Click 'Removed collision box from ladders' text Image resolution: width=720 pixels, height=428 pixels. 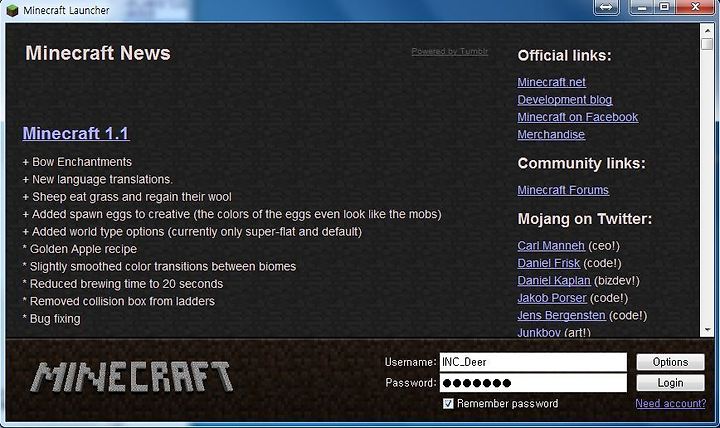(122, 302)
